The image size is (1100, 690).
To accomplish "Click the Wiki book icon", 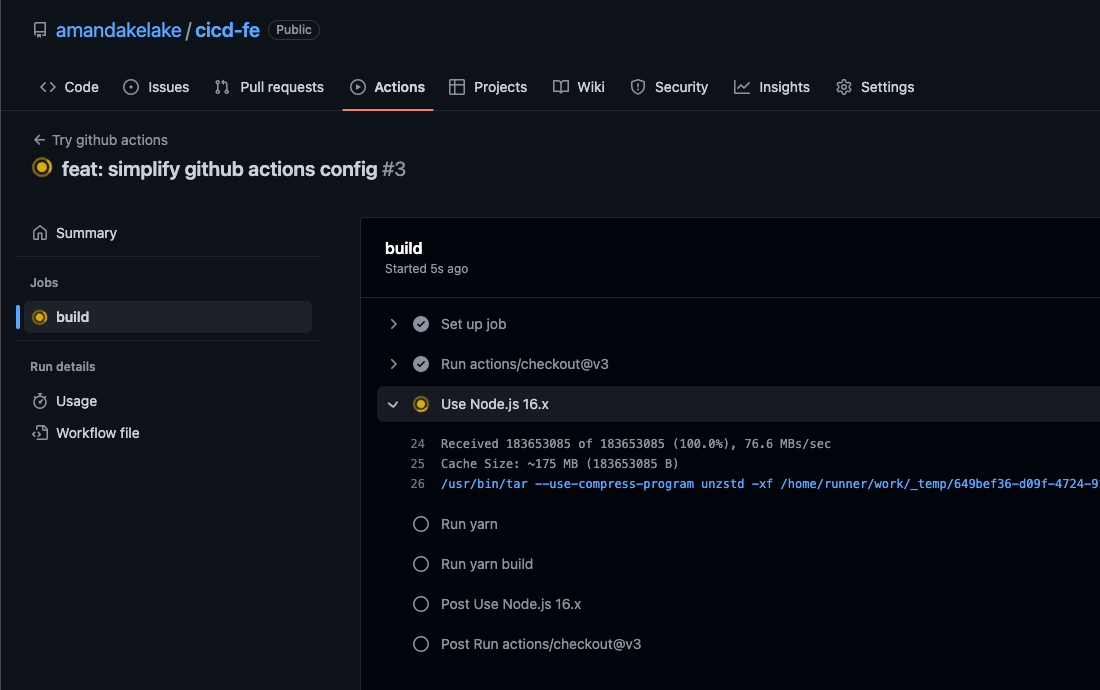I will coord(561,87).
